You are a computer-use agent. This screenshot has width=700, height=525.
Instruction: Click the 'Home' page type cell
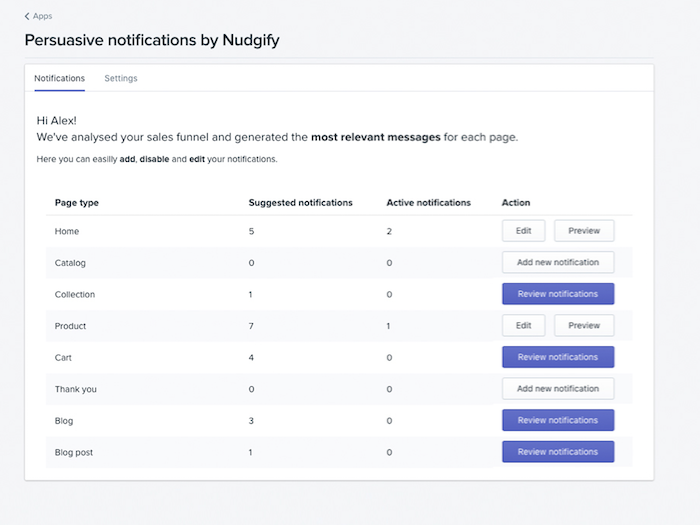(x=67, y=231)
